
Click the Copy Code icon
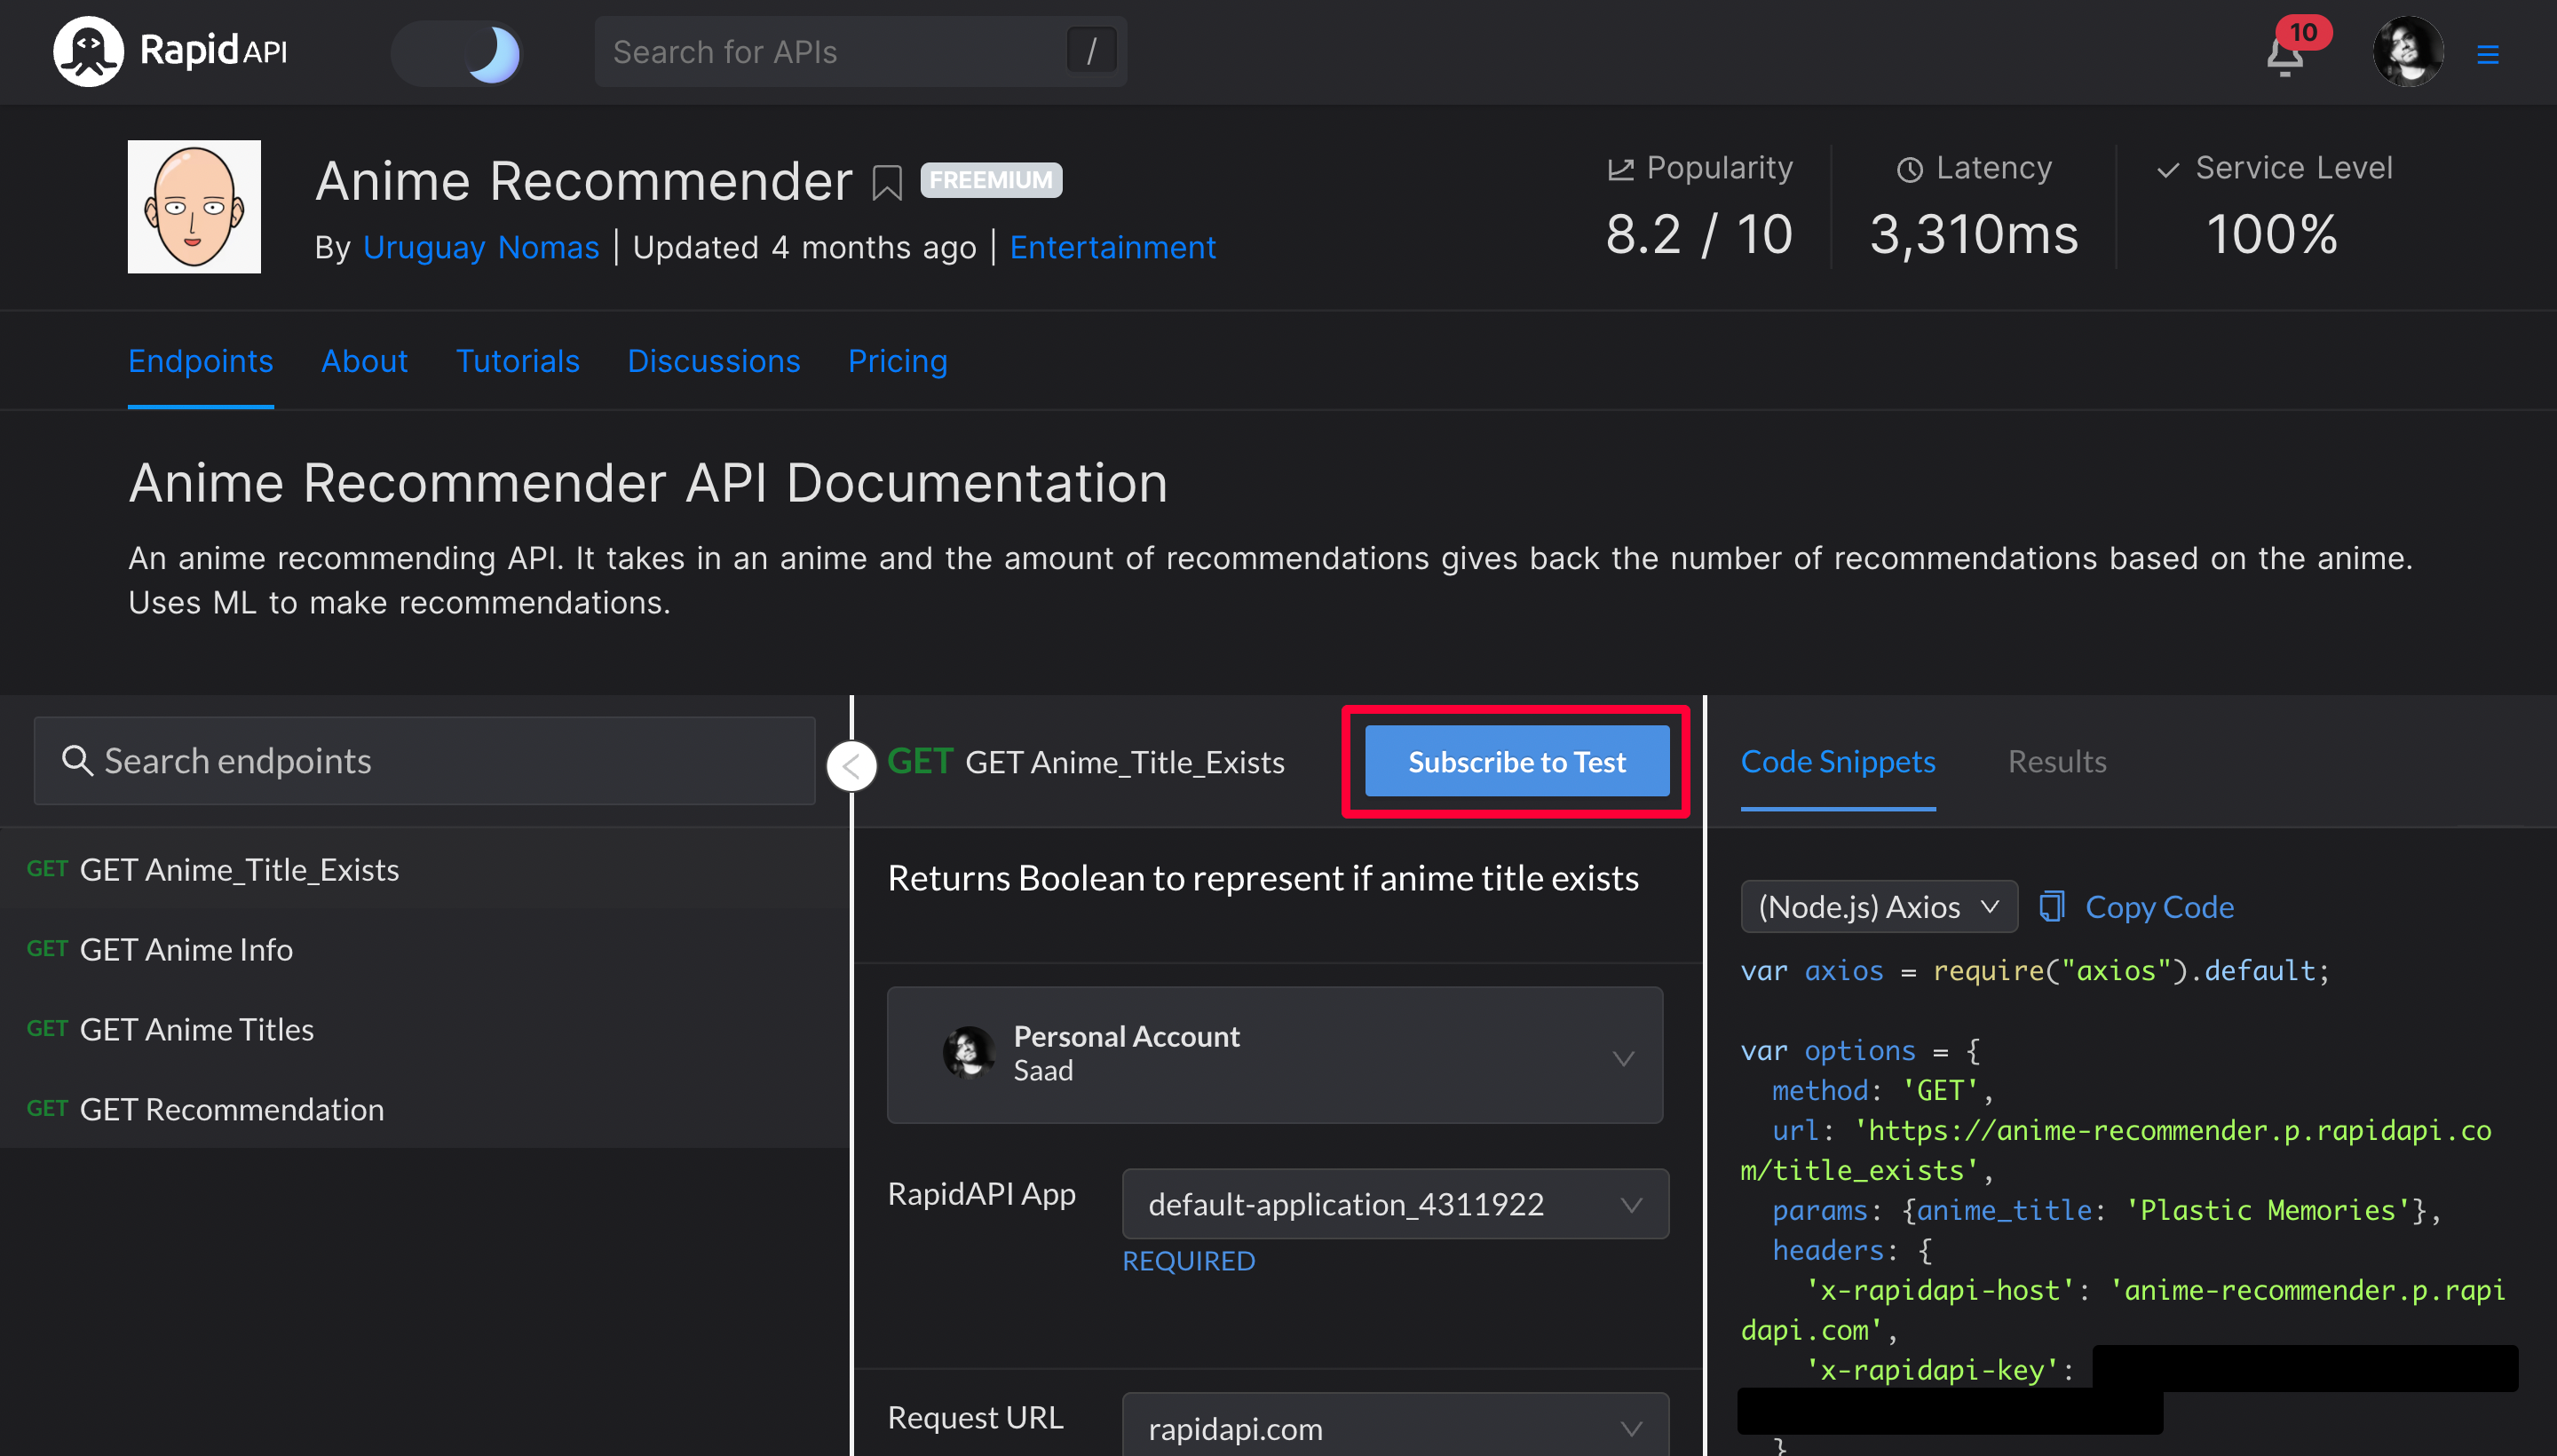[x=2051, y=907]
